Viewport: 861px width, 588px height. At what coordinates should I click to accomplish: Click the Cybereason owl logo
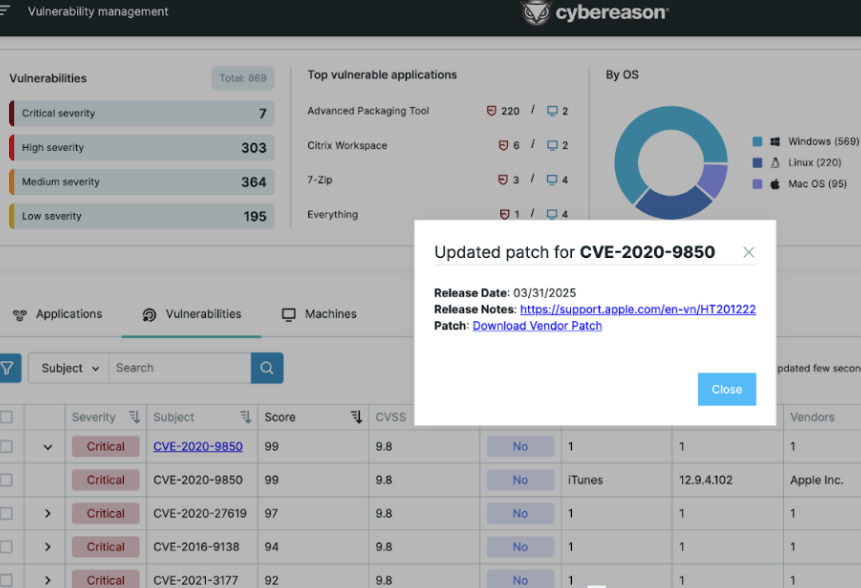click(x=536, y=12)
